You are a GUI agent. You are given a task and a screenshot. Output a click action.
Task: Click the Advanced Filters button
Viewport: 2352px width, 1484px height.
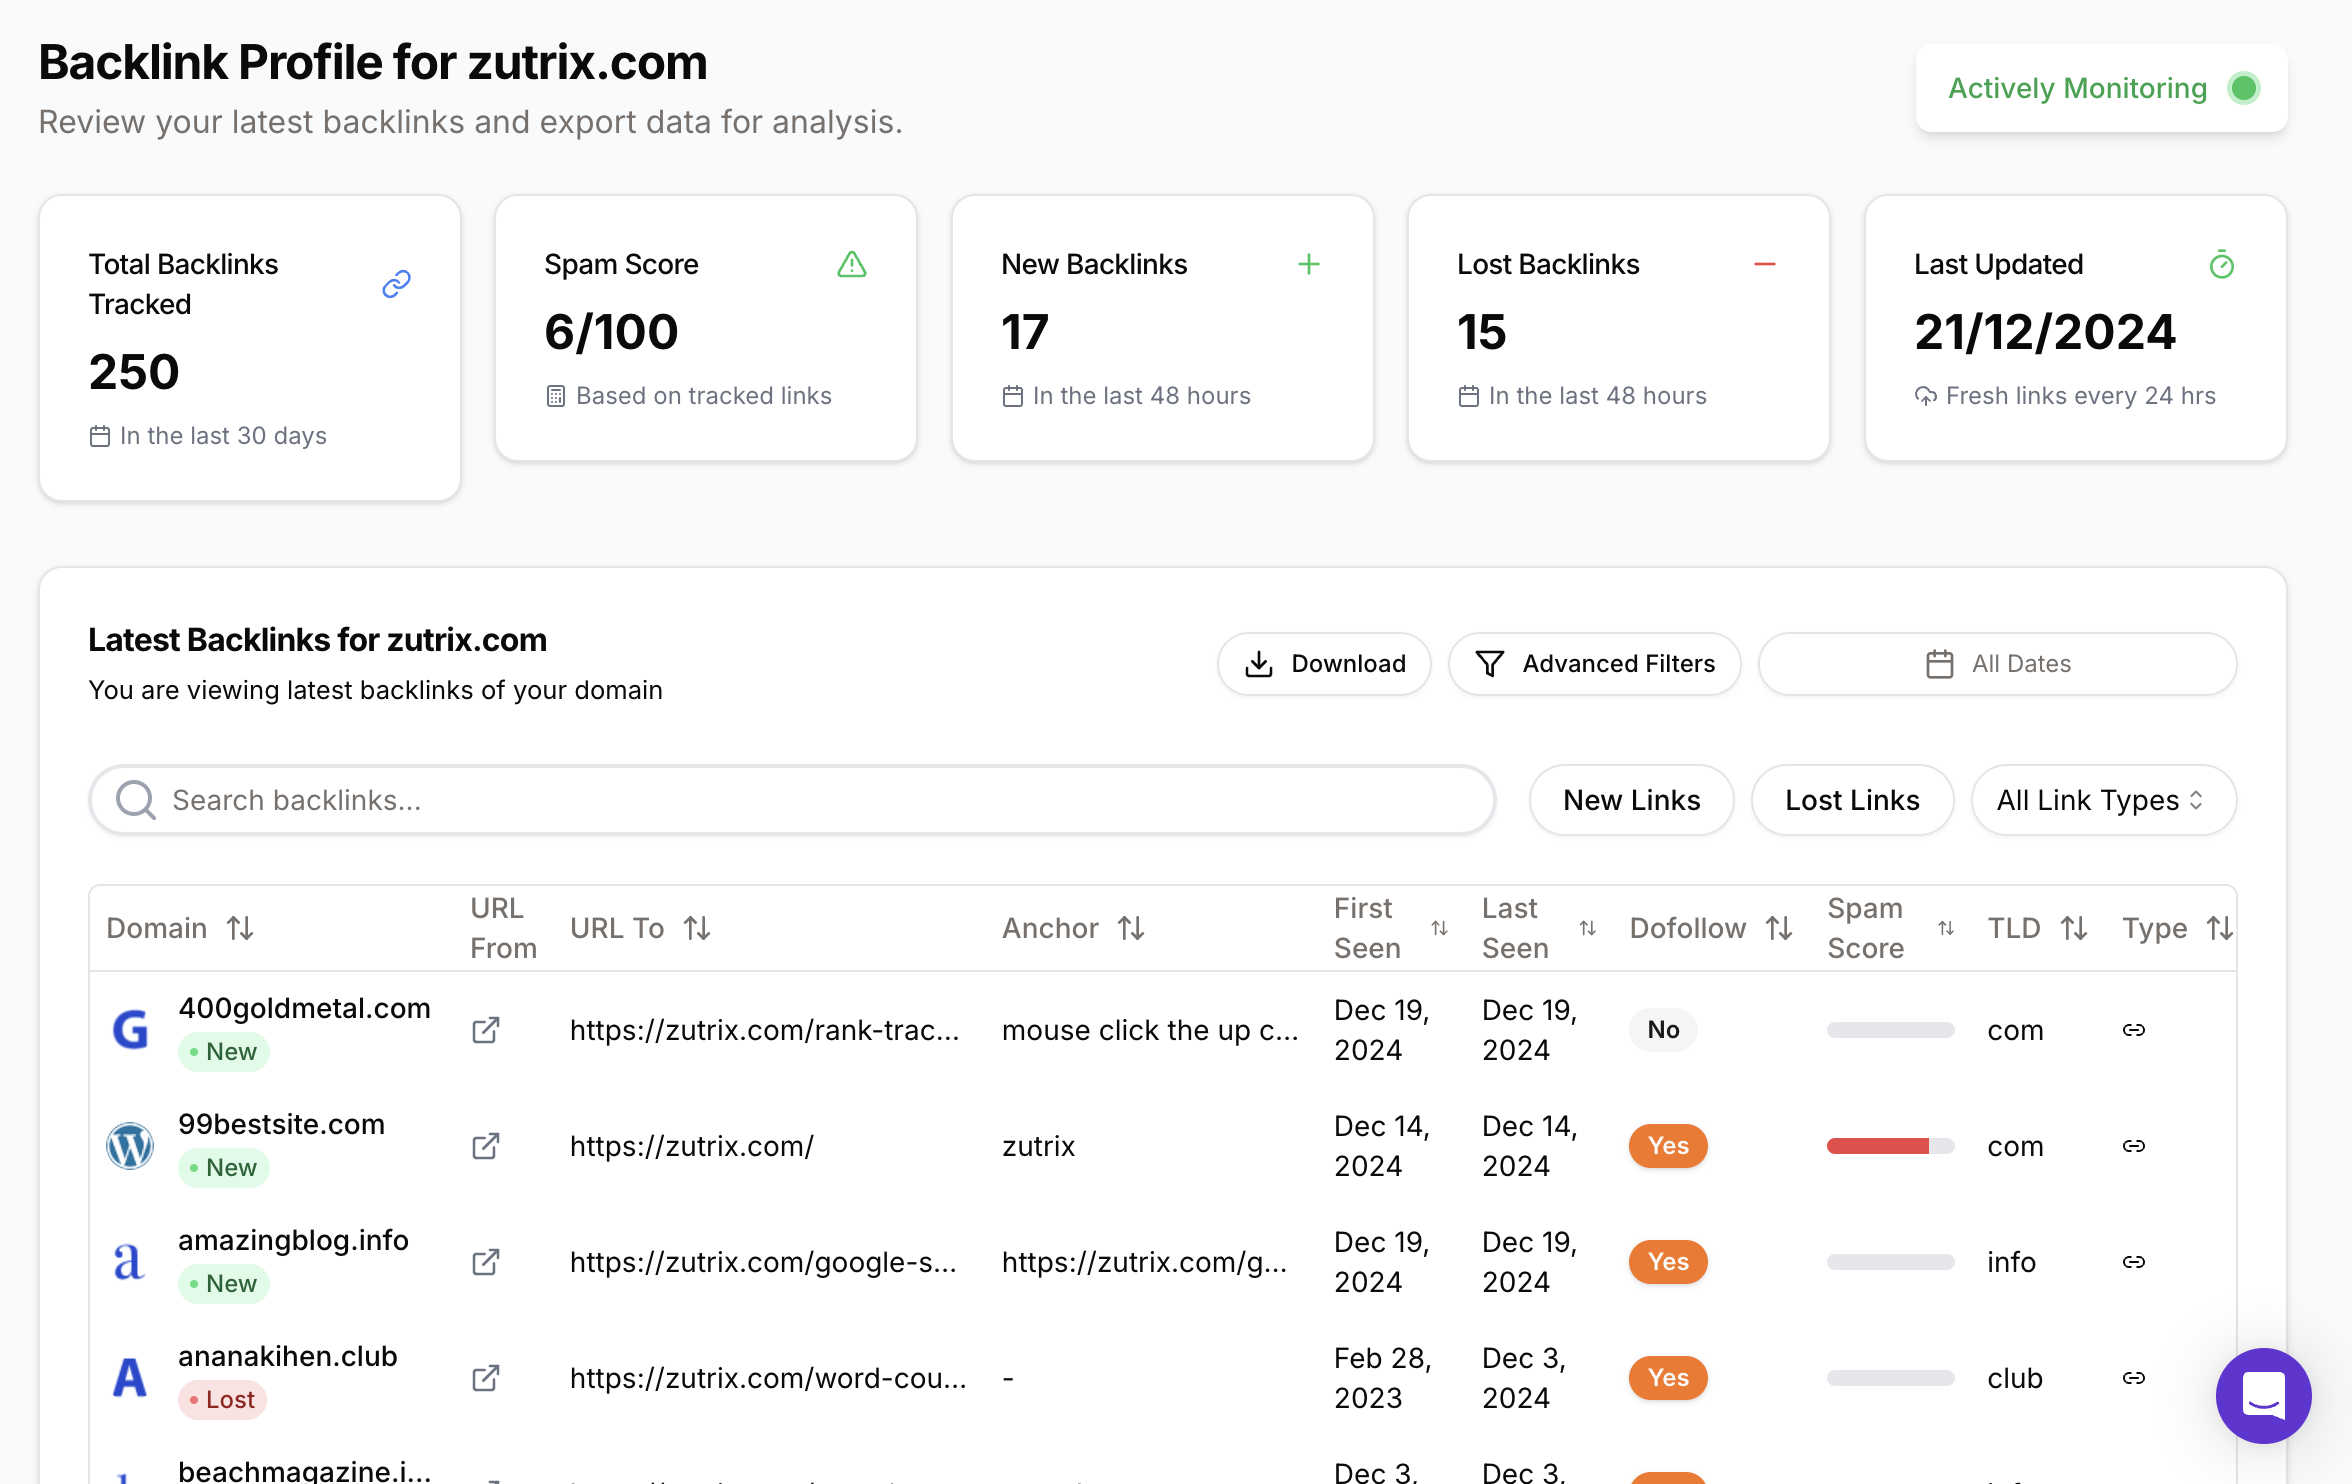1596,663
